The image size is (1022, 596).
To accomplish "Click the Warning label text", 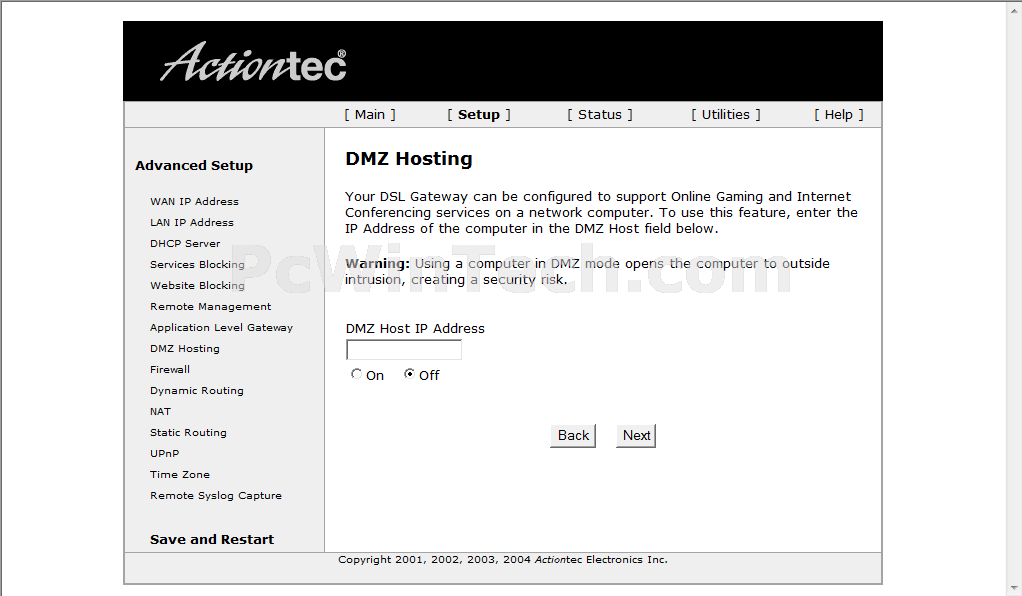I will pos(377,263).
